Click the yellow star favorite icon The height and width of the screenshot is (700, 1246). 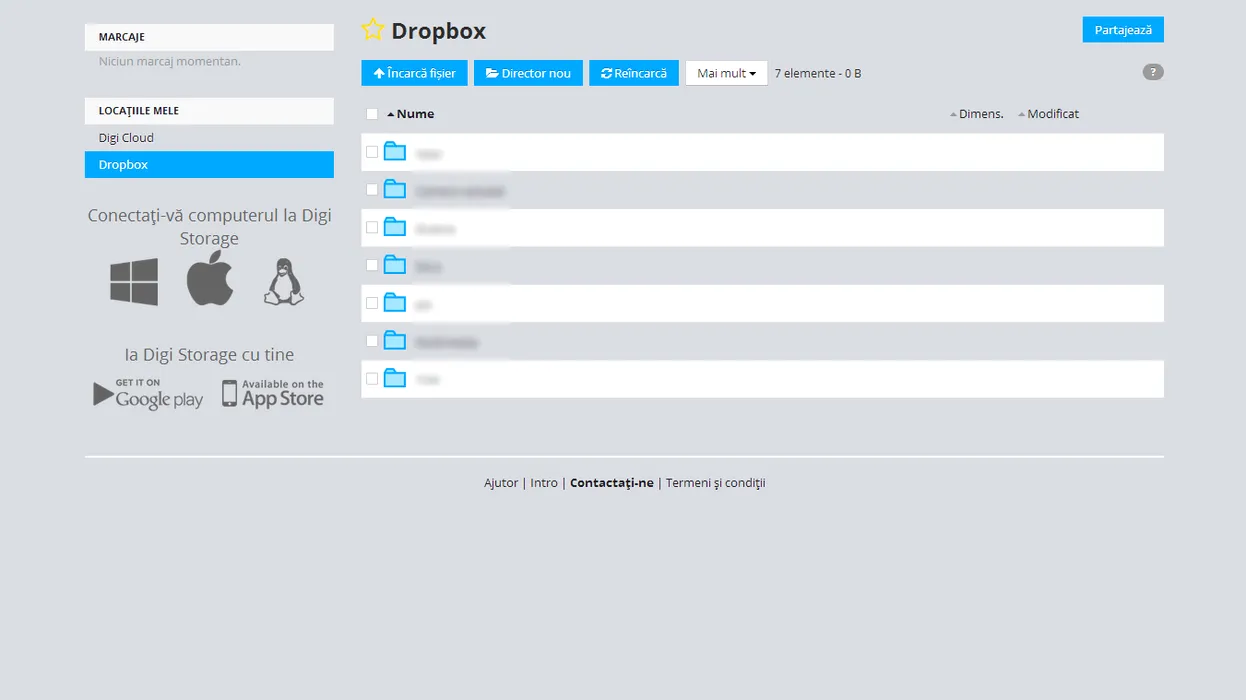click(372, 30)
